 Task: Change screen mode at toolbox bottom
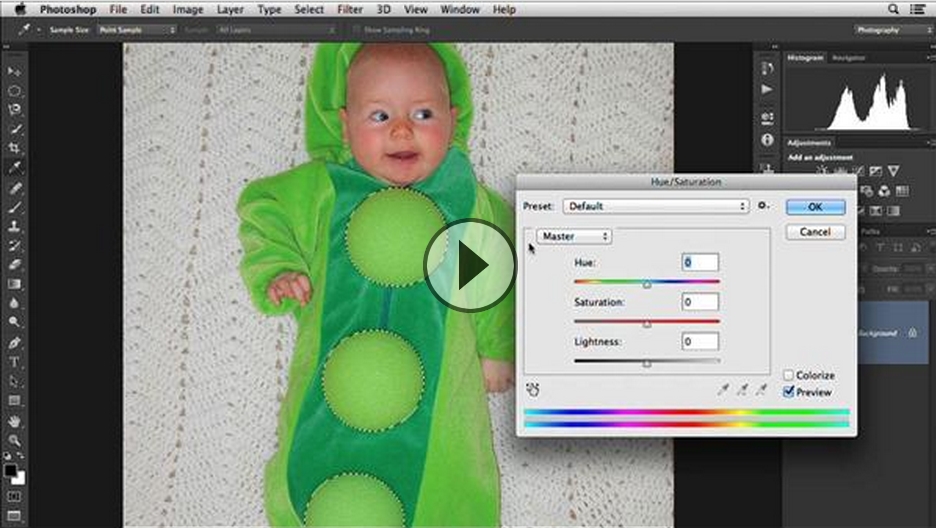click(x=14, y=515)
